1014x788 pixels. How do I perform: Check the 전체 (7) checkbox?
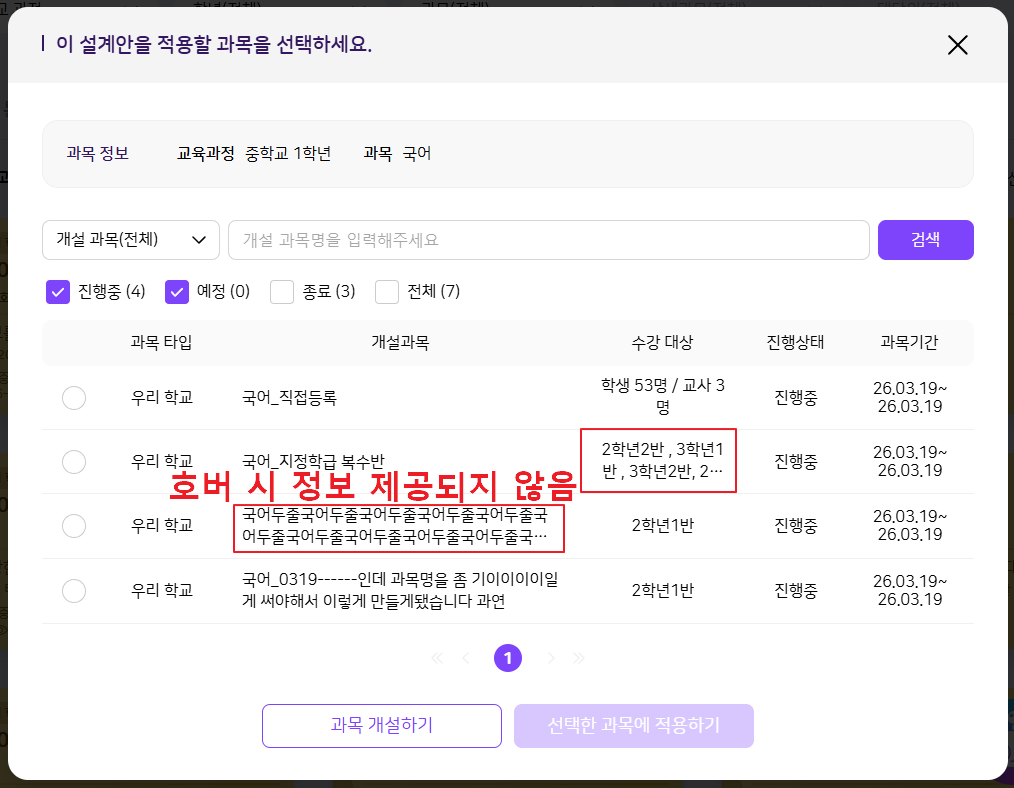[x=387, y=292]
